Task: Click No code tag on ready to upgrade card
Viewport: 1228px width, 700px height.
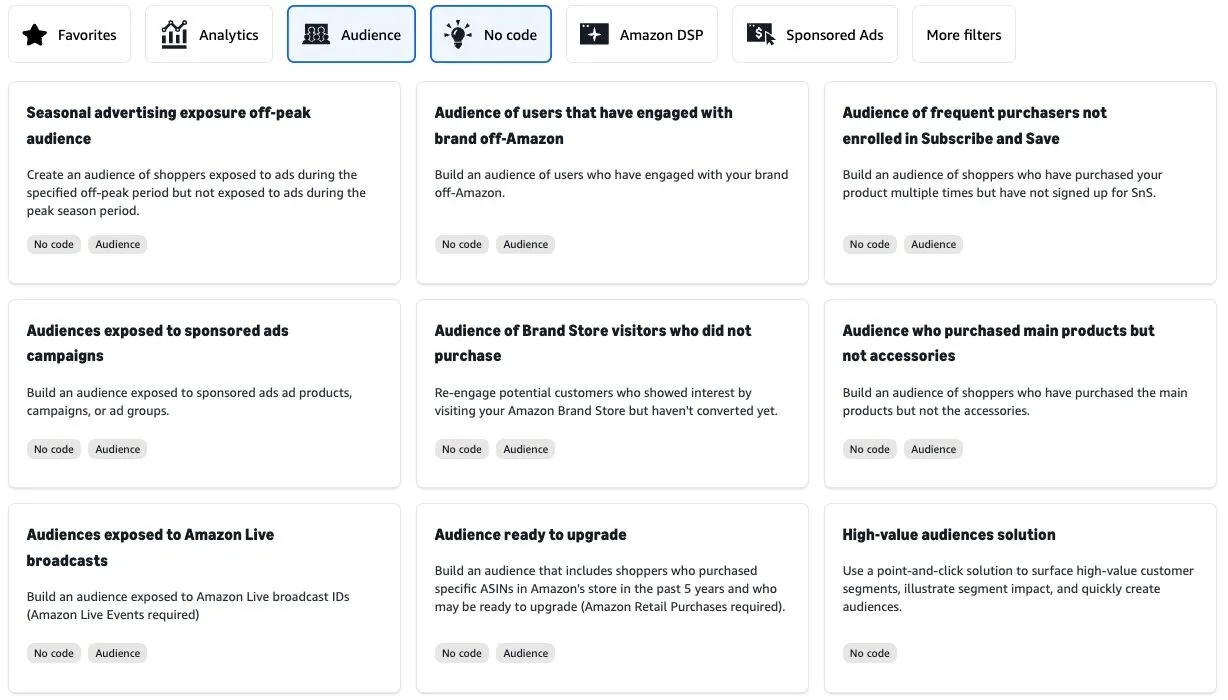Action: click(x=462, y=653)
